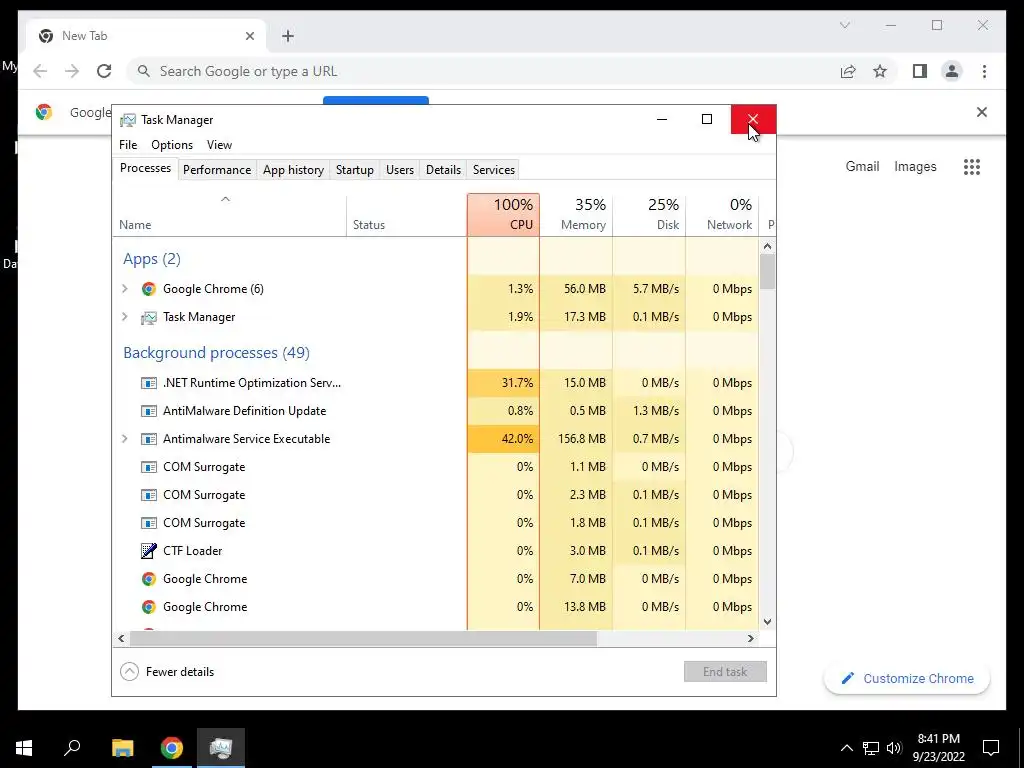Screen dimensions: 1024x768
Task: Switch to the Users tab
Action: tap(400, 170)
